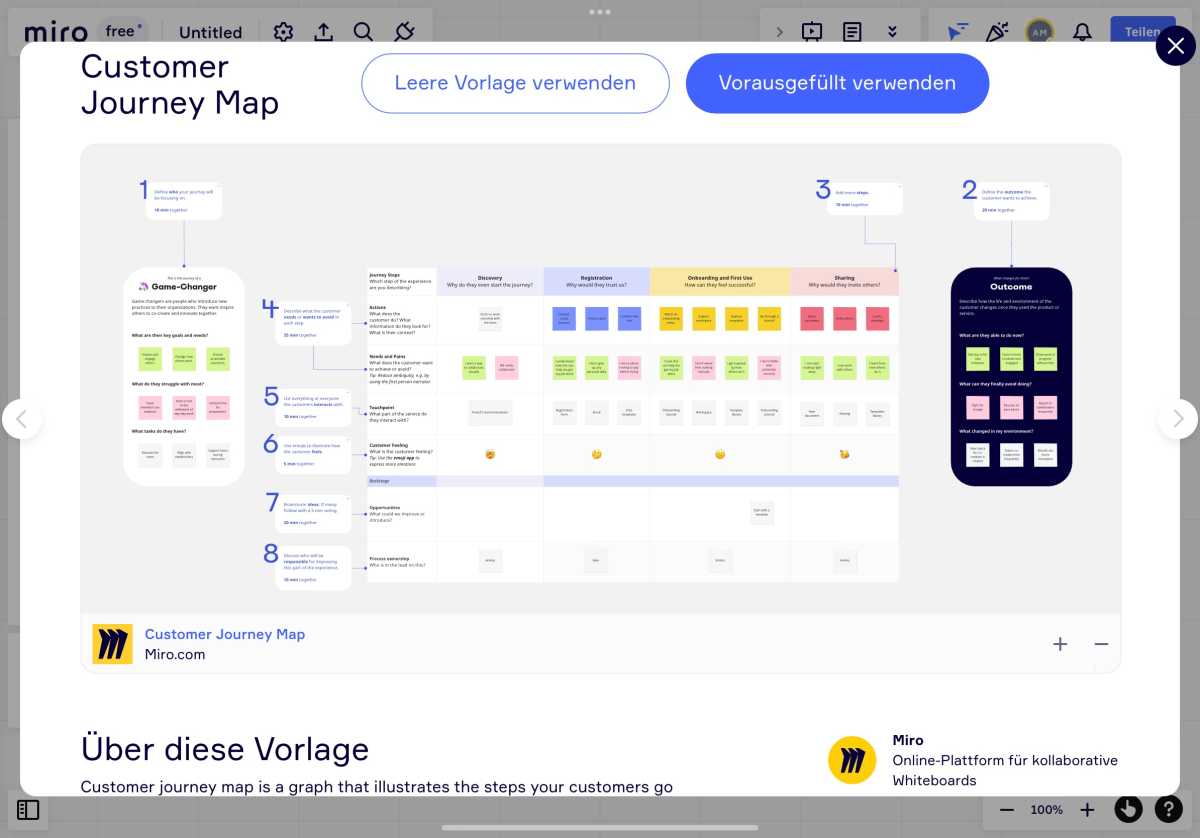Open the help question mark icon
The image size is (1200, 838).
[1169, 809]
